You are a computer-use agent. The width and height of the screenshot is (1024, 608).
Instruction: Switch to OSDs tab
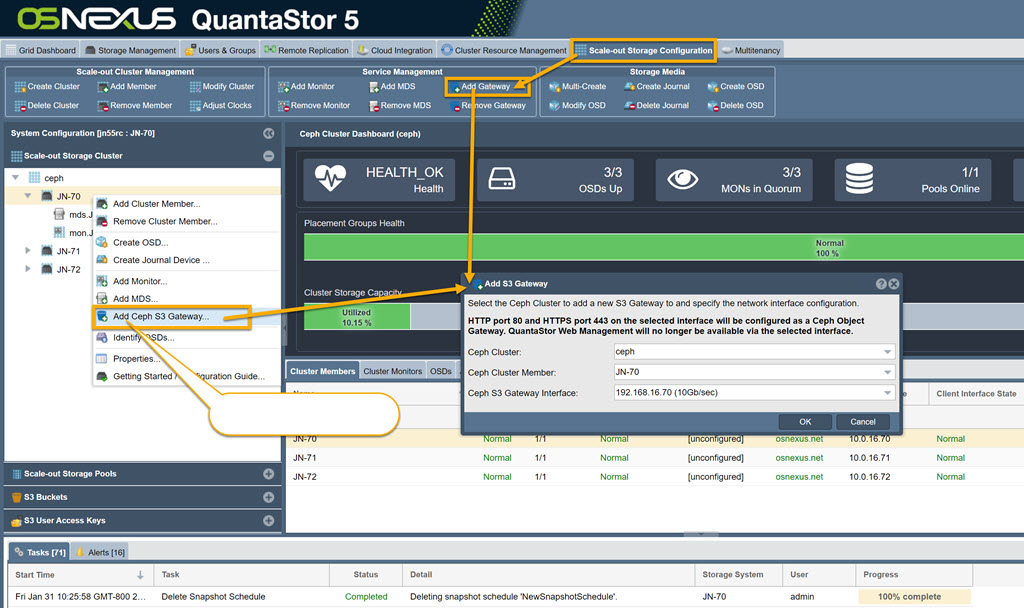pyautogui.click(x=441, y=371)
